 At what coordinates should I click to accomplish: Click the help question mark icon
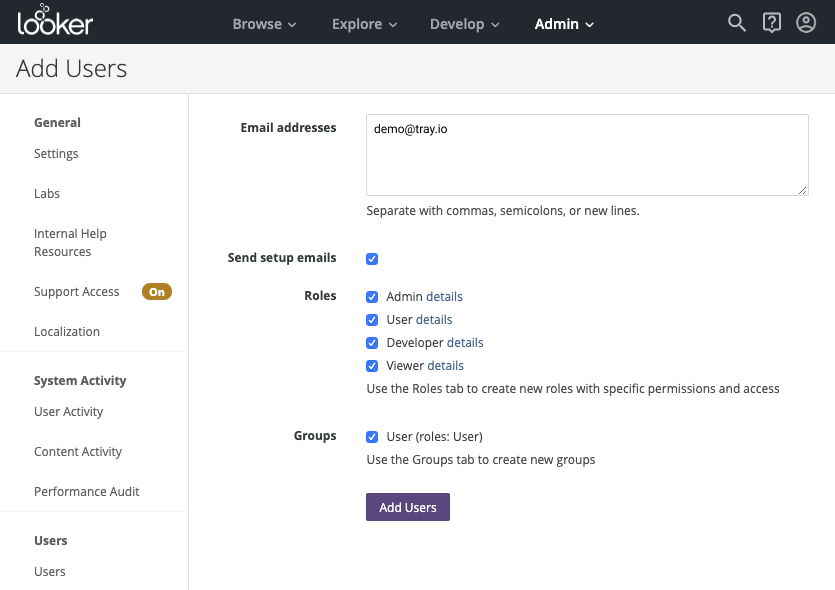771,22
